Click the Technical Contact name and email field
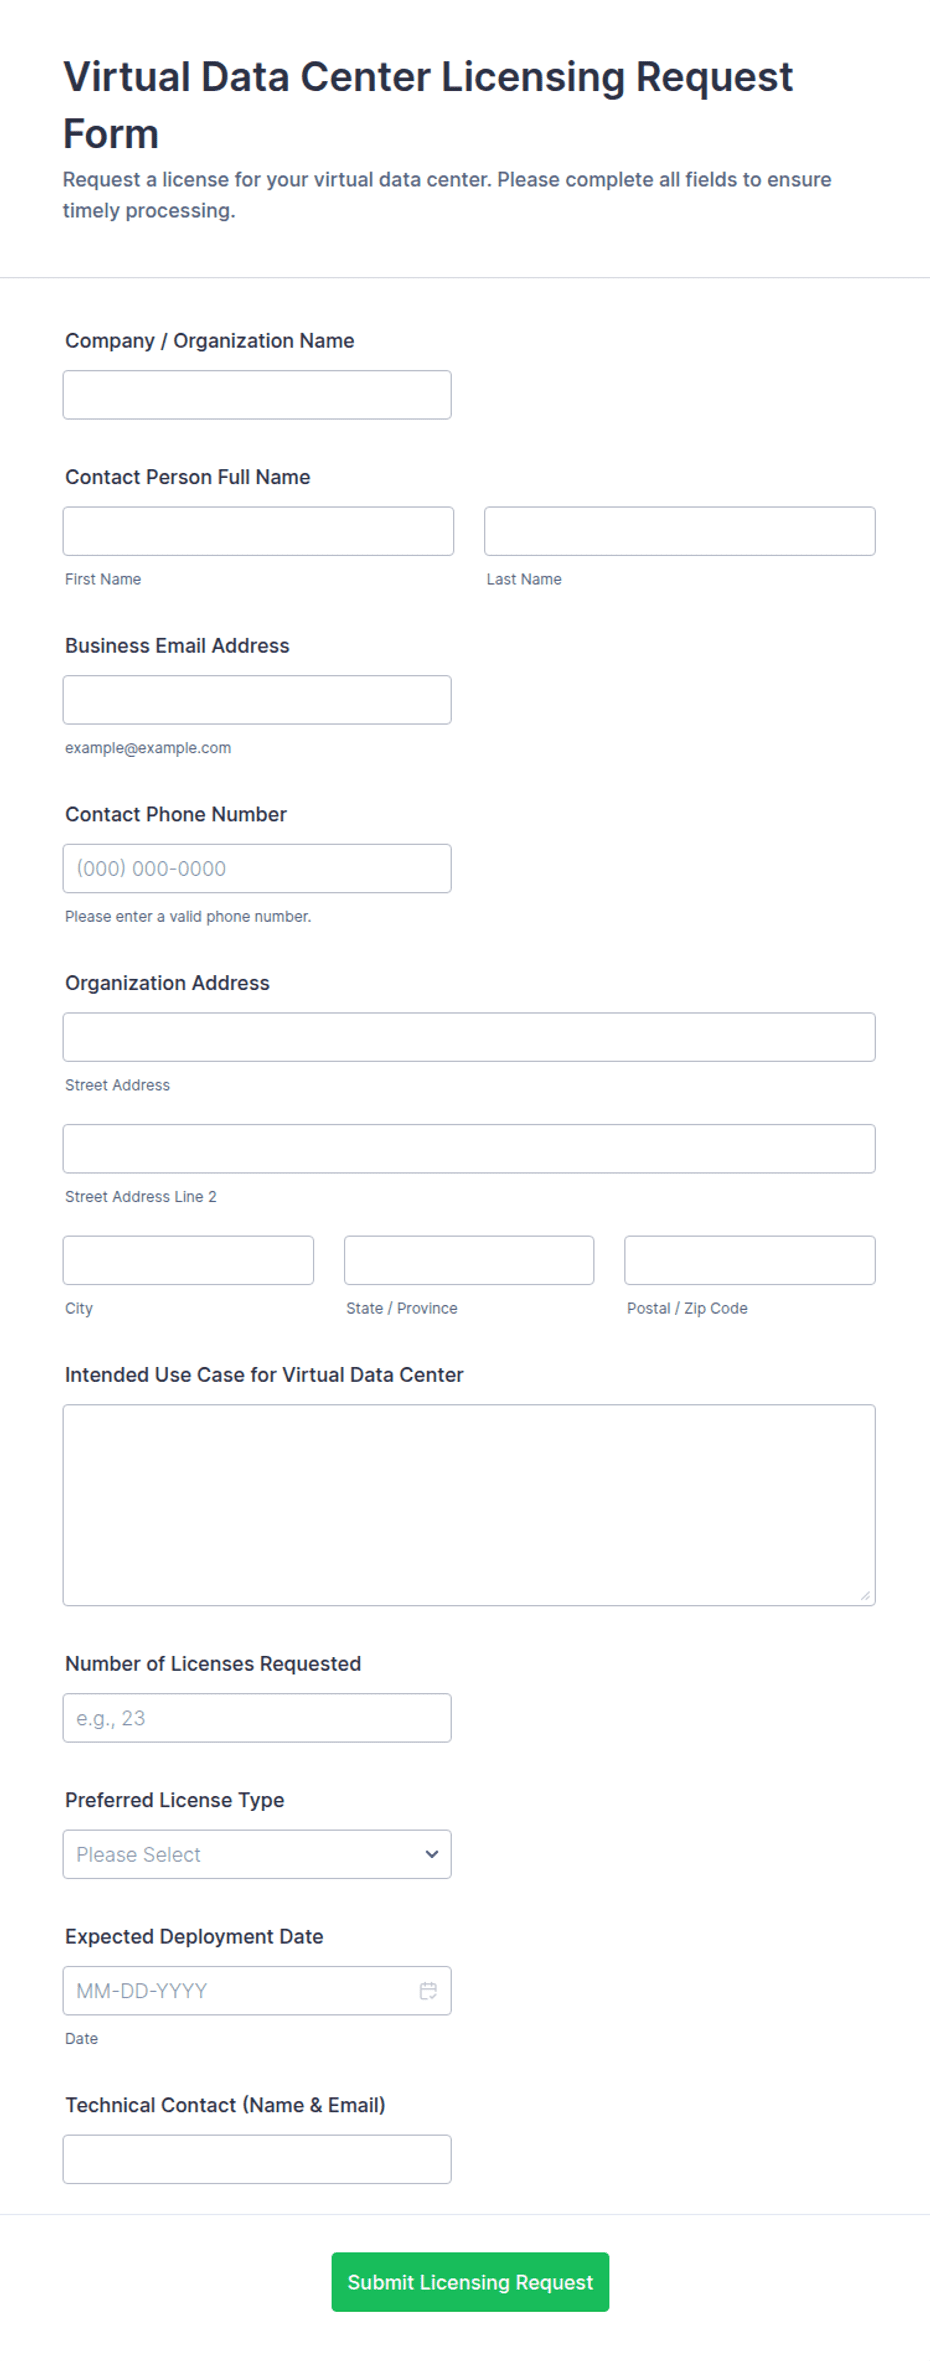Viewport: 930px width, 2361px height. pyautogui.click(x=257, y=2159)
